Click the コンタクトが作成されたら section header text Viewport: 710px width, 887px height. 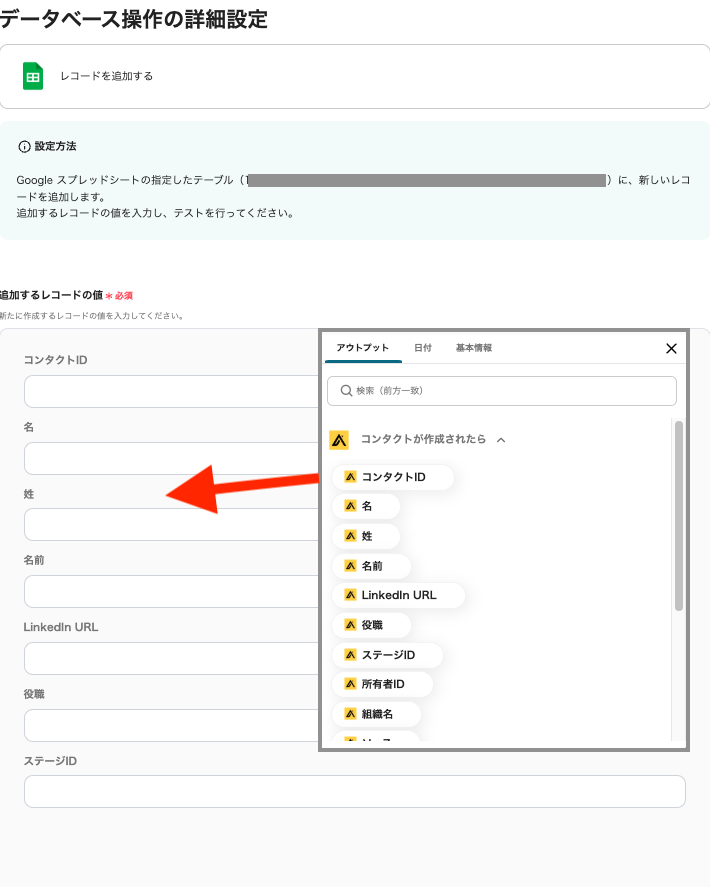coord(423,440)
